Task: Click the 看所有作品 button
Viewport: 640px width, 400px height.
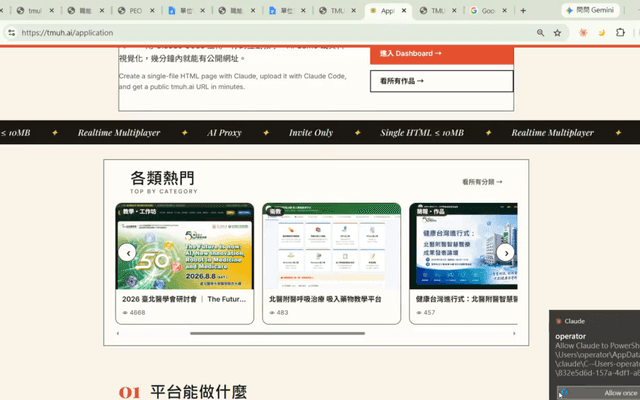Action: (442, 81)
